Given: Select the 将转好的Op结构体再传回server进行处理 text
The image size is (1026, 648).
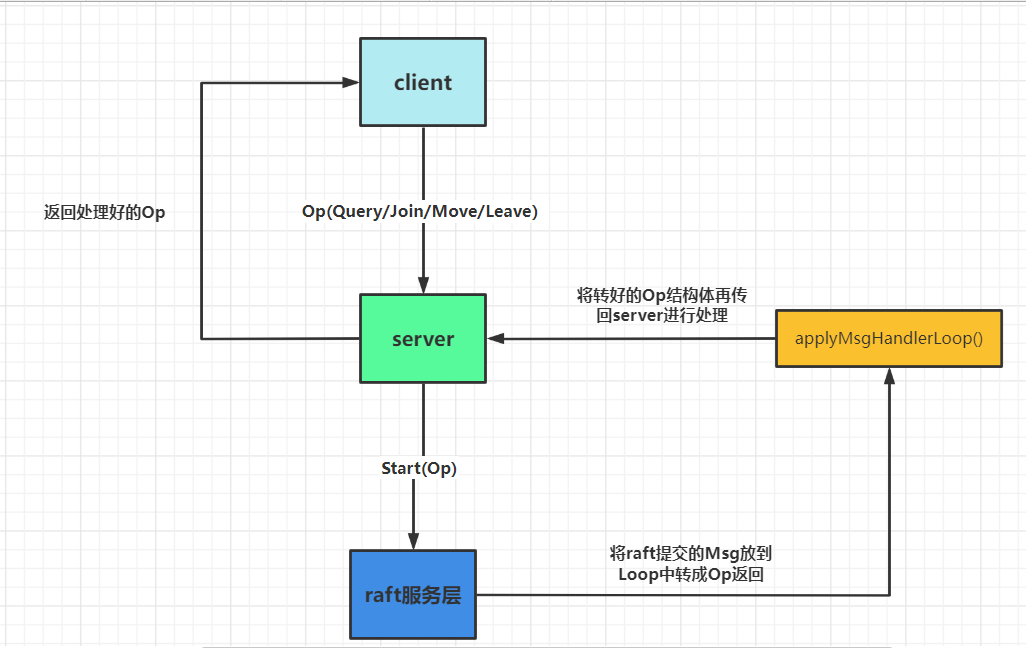Looking at the screenshot, I should click(x=662, y=305).
